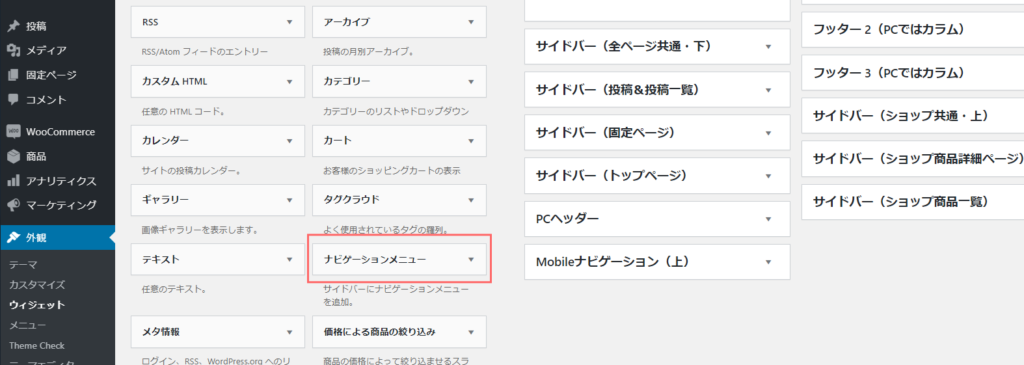Open the テーマ submenu link

click(x=23, y=264)
